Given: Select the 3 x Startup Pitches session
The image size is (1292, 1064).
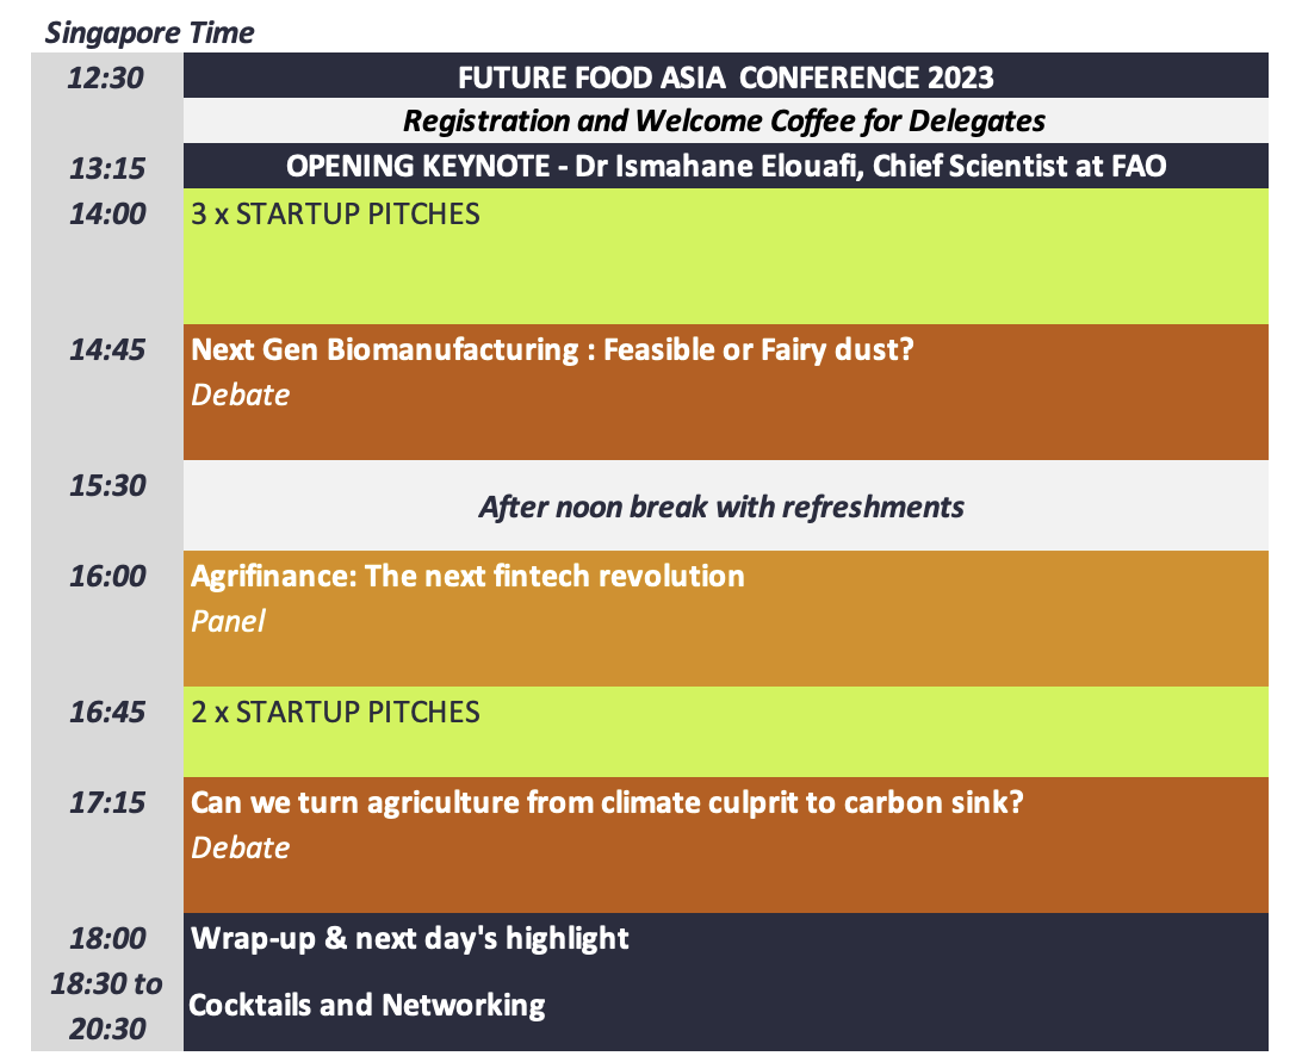Looking at the screenshot, I should (335, 214).
